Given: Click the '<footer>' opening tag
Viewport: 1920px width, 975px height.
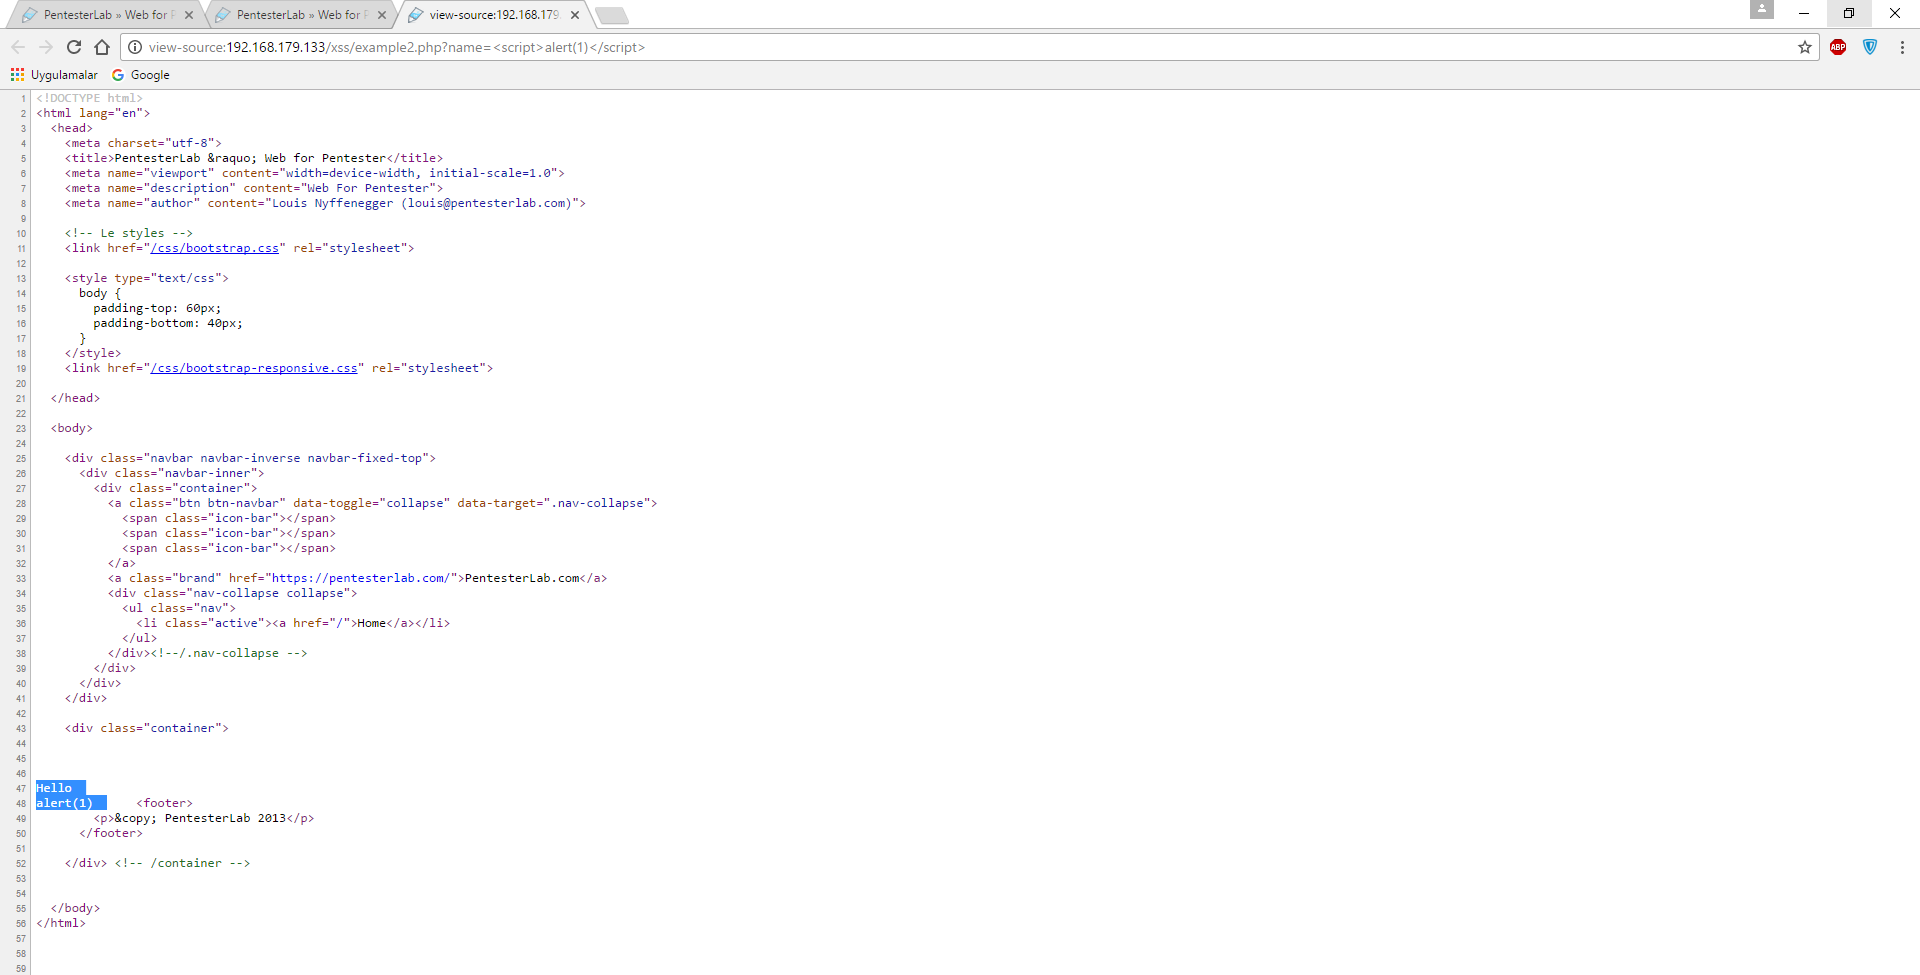Looking at the screenshot, I should (x=165, y=803).
